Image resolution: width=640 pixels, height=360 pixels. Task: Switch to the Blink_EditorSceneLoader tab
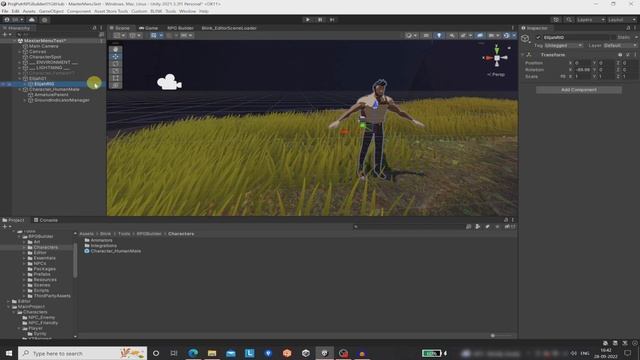229,28
